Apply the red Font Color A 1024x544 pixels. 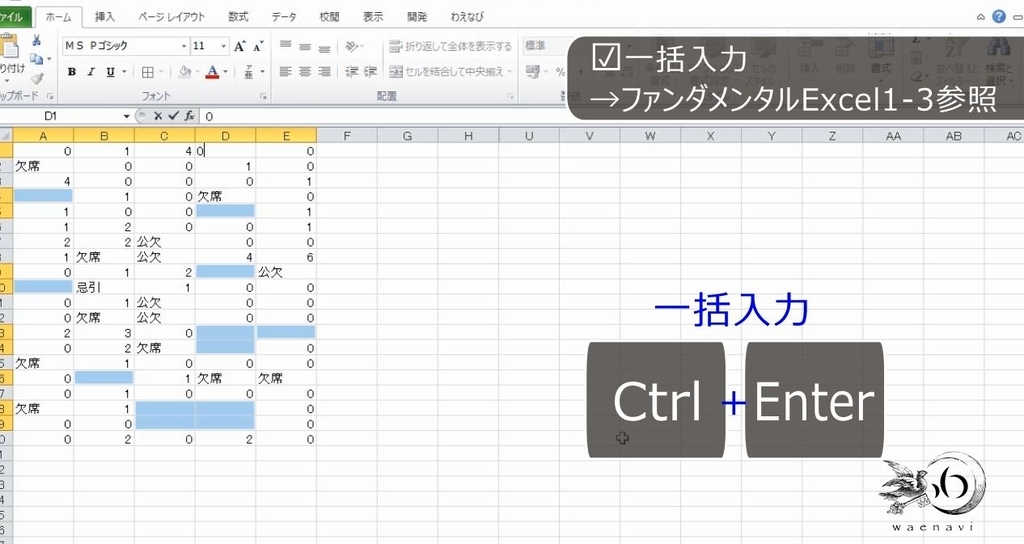pos(212,72)
